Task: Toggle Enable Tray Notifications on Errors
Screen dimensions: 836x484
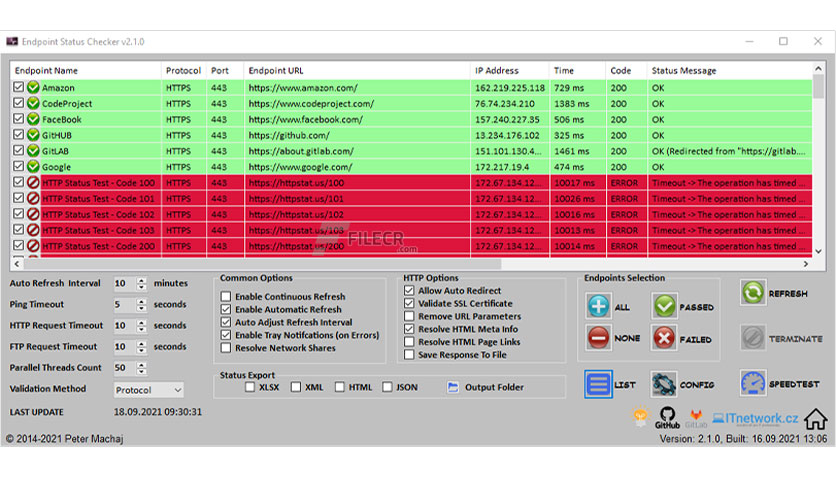Action: [226, 335]
